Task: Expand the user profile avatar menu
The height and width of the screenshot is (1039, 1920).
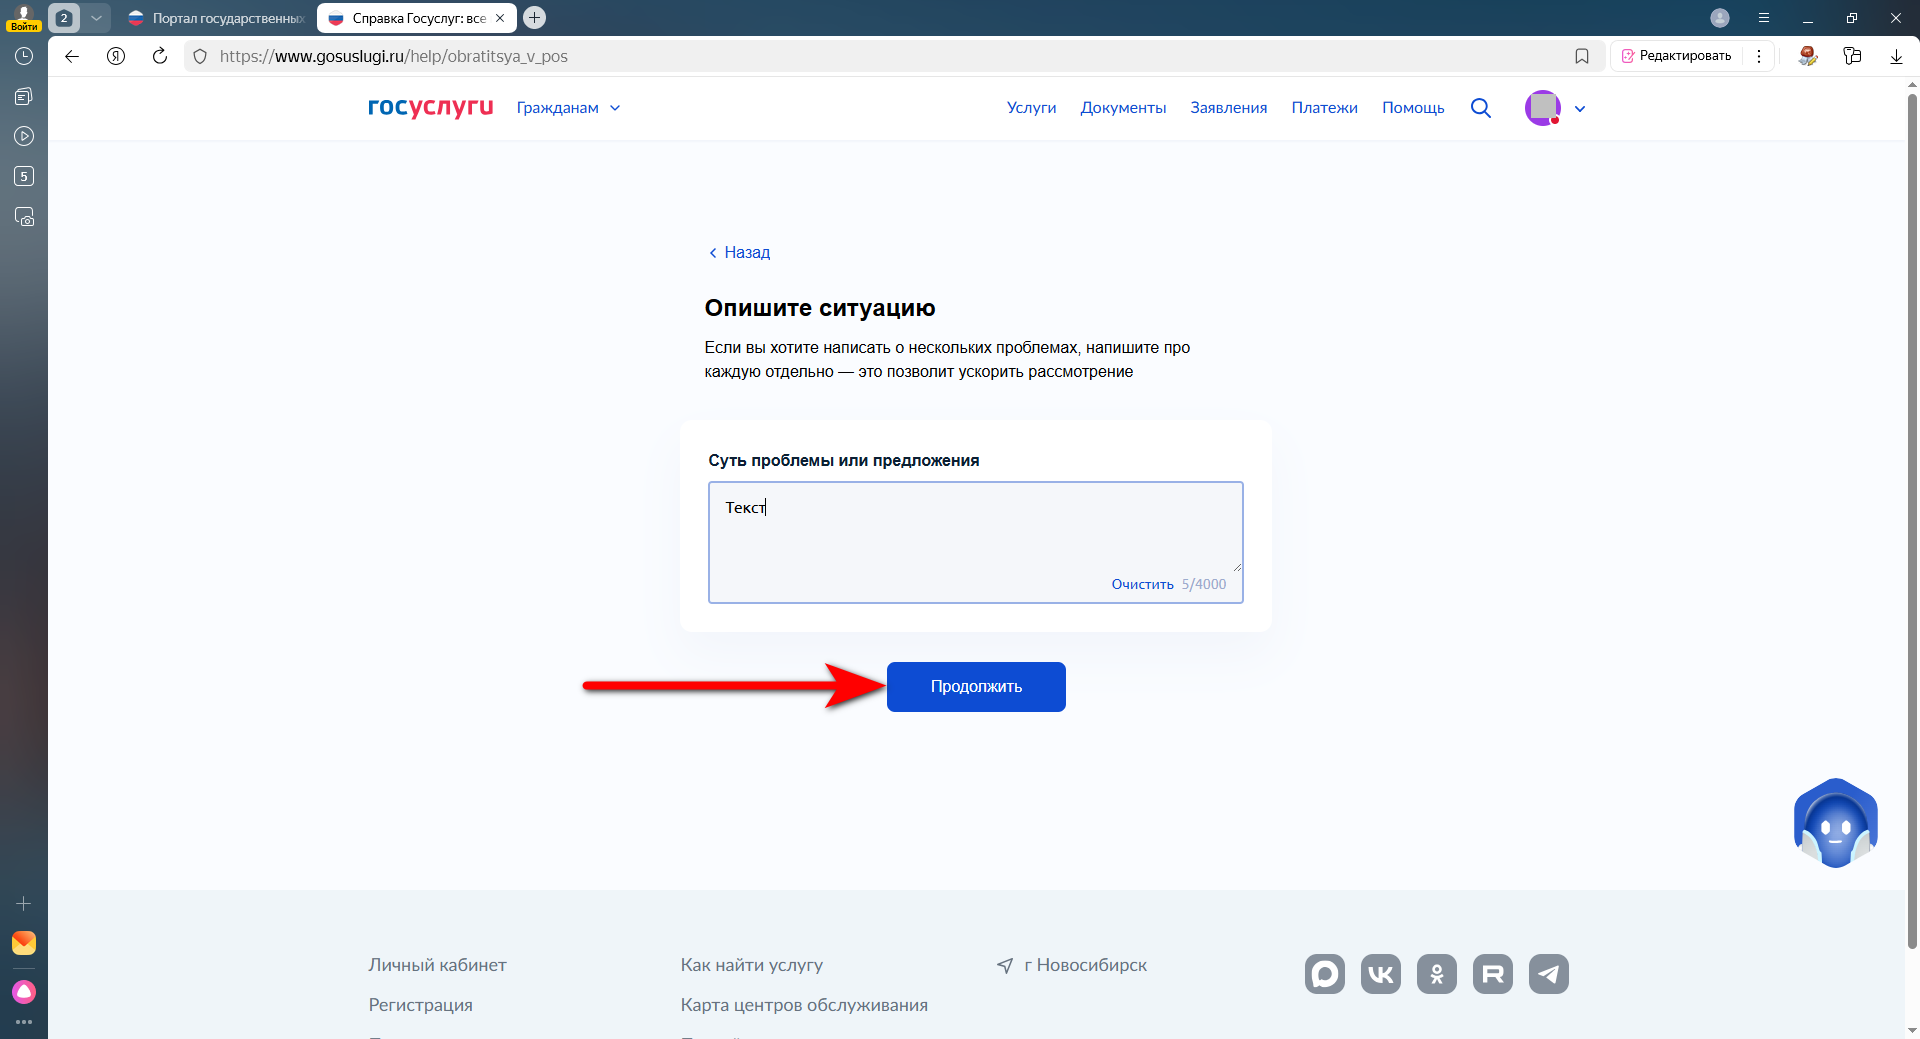Action: pos(1555,108)
